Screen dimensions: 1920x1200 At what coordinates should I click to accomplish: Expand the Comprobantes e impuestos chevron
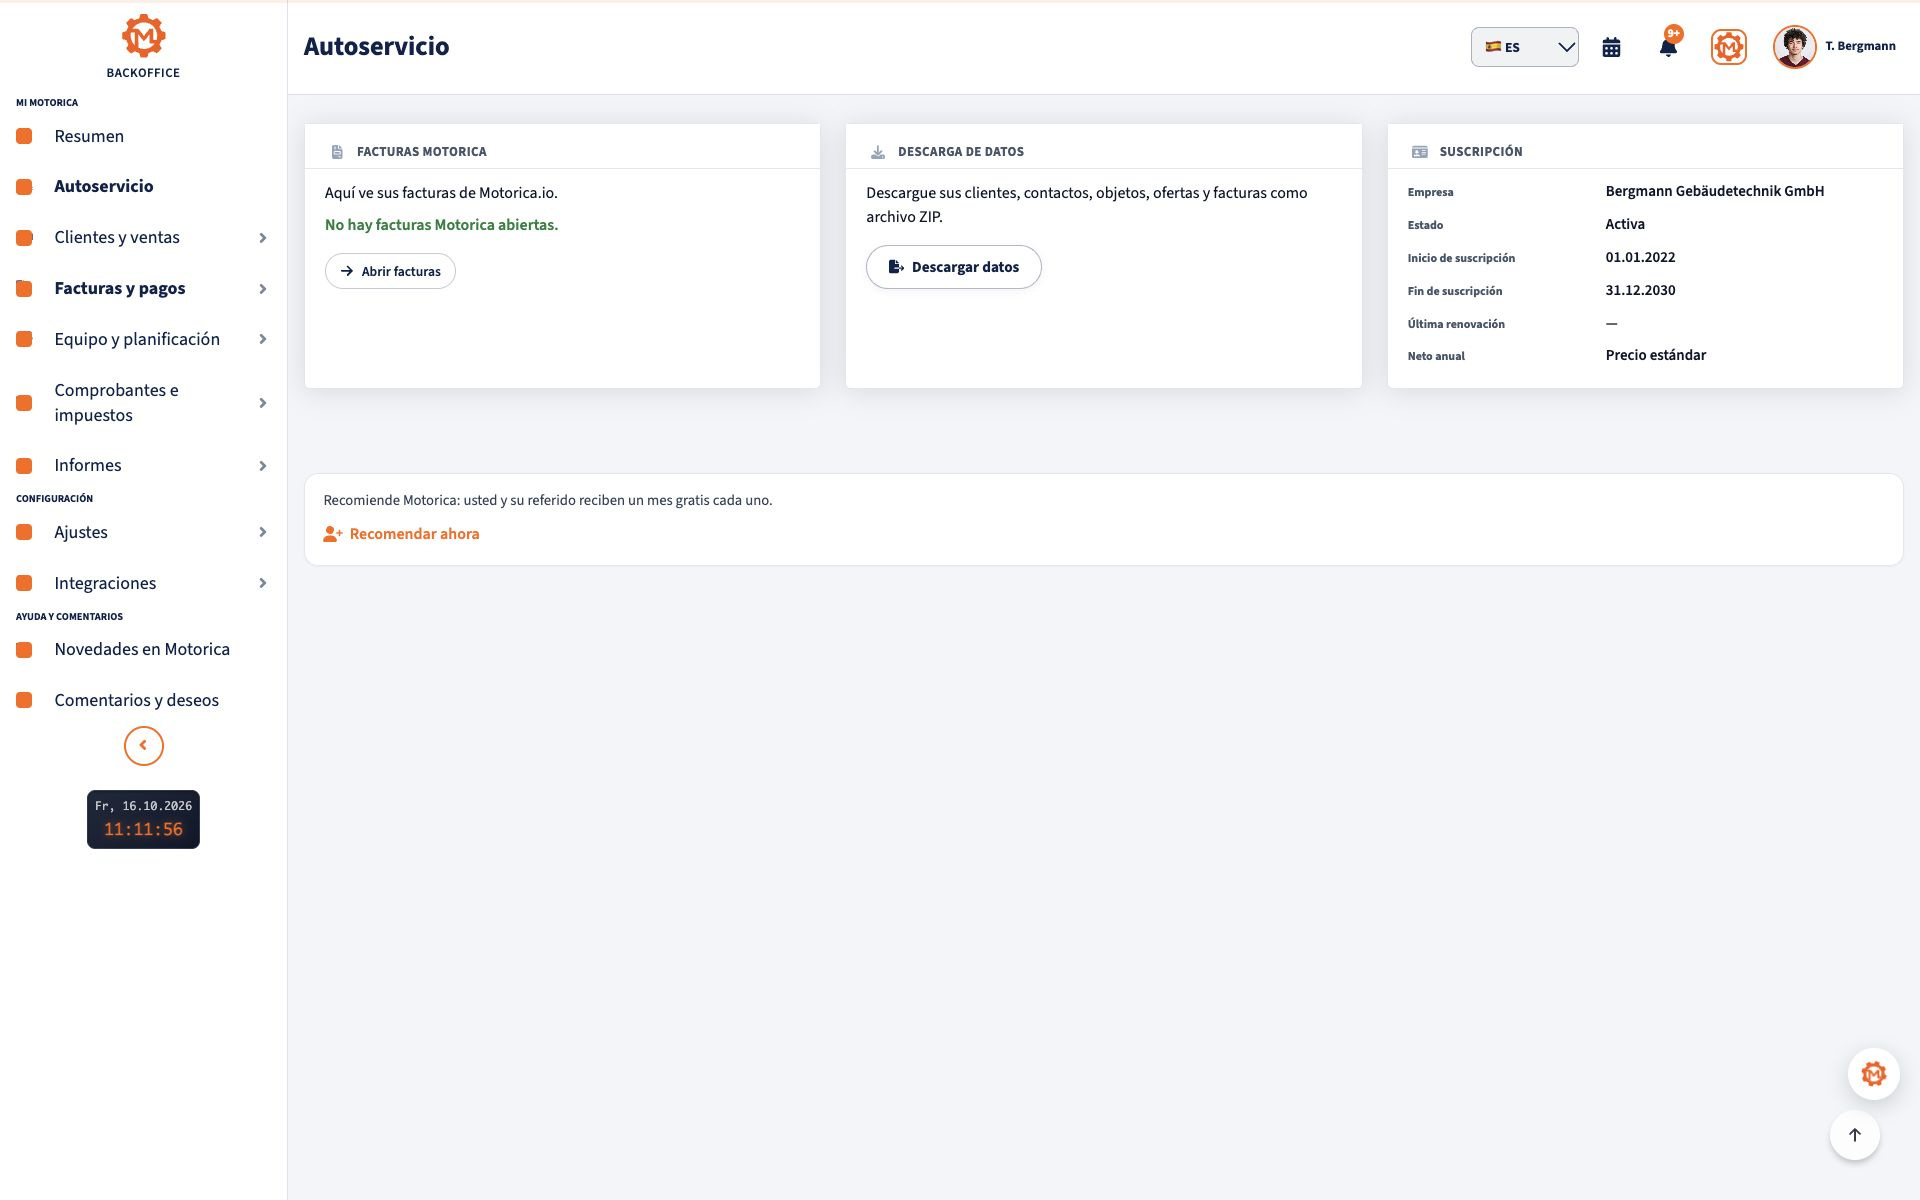click(263, 403)
